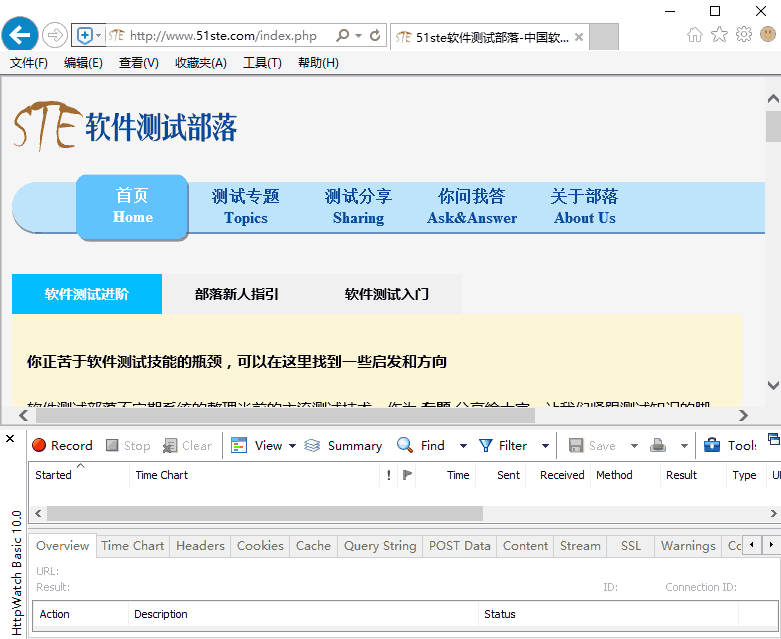Expand the Filter dropdown arrow
Viewport: 781px width, 639px height.
tap(545, 445)
